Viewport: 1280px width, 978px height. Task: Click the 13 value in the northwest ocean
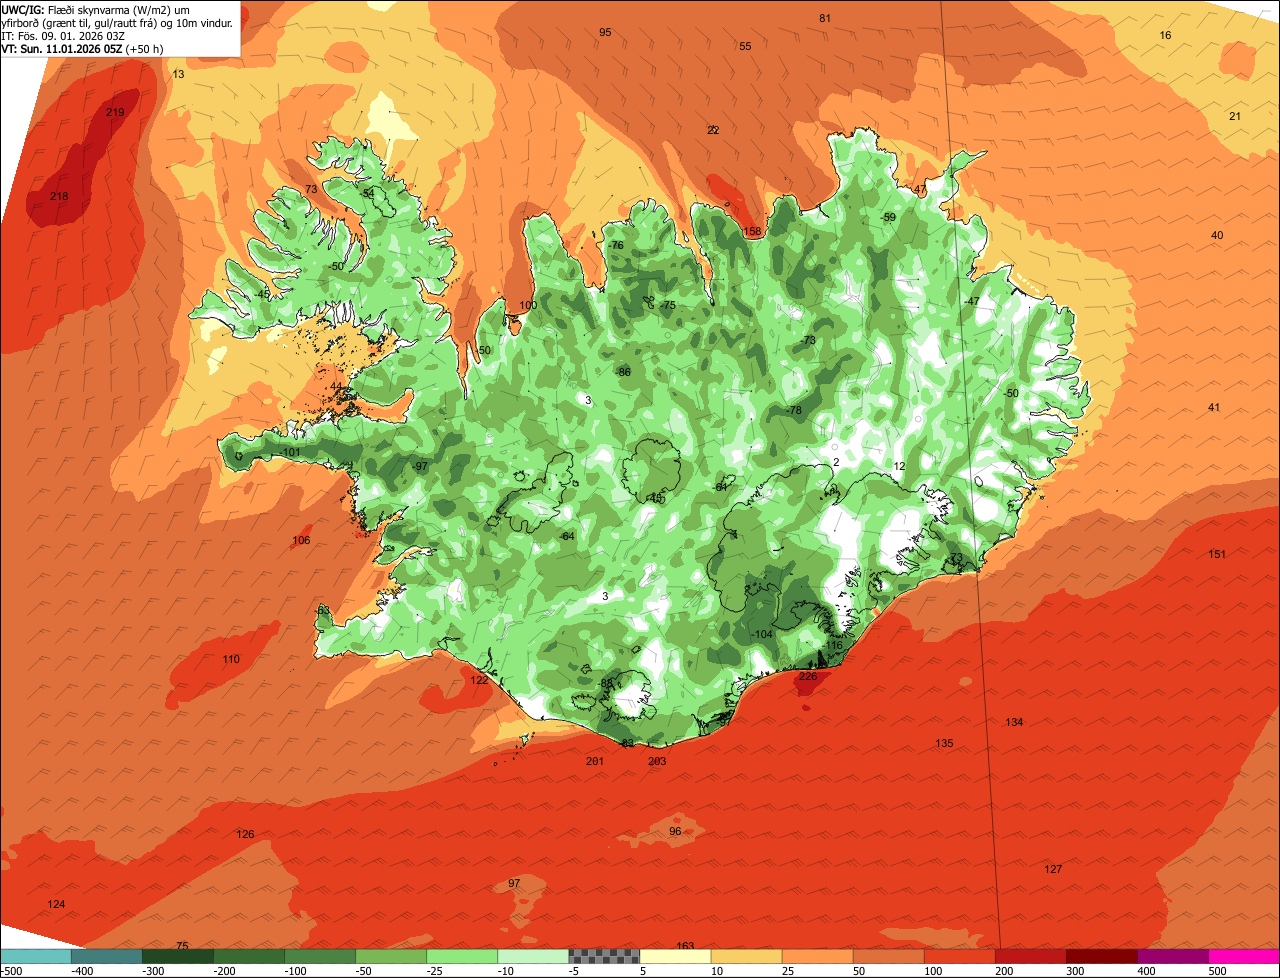pyautogui.click(x=178, y=74)
